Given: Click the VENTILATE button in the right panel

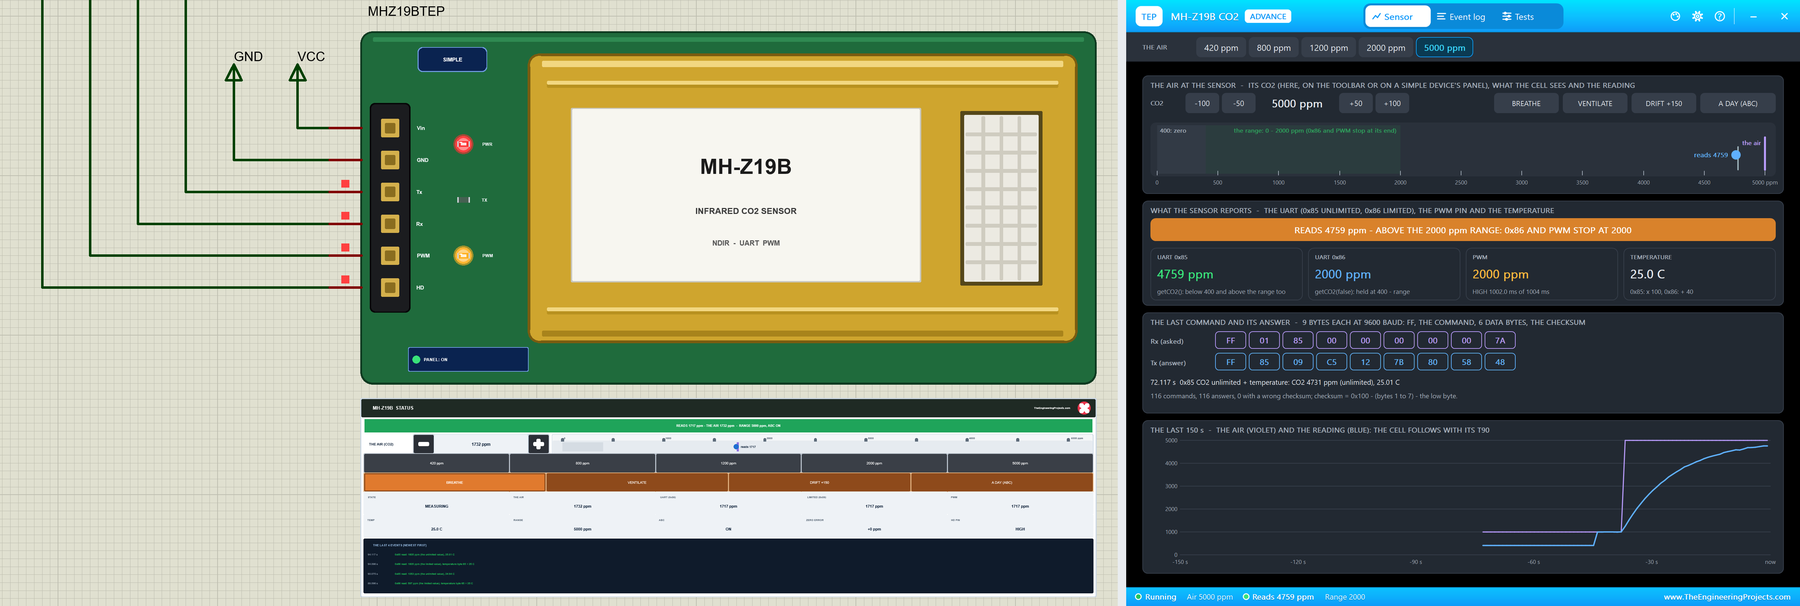Looking at the screenshot, I should click(x=1595, y=103).
